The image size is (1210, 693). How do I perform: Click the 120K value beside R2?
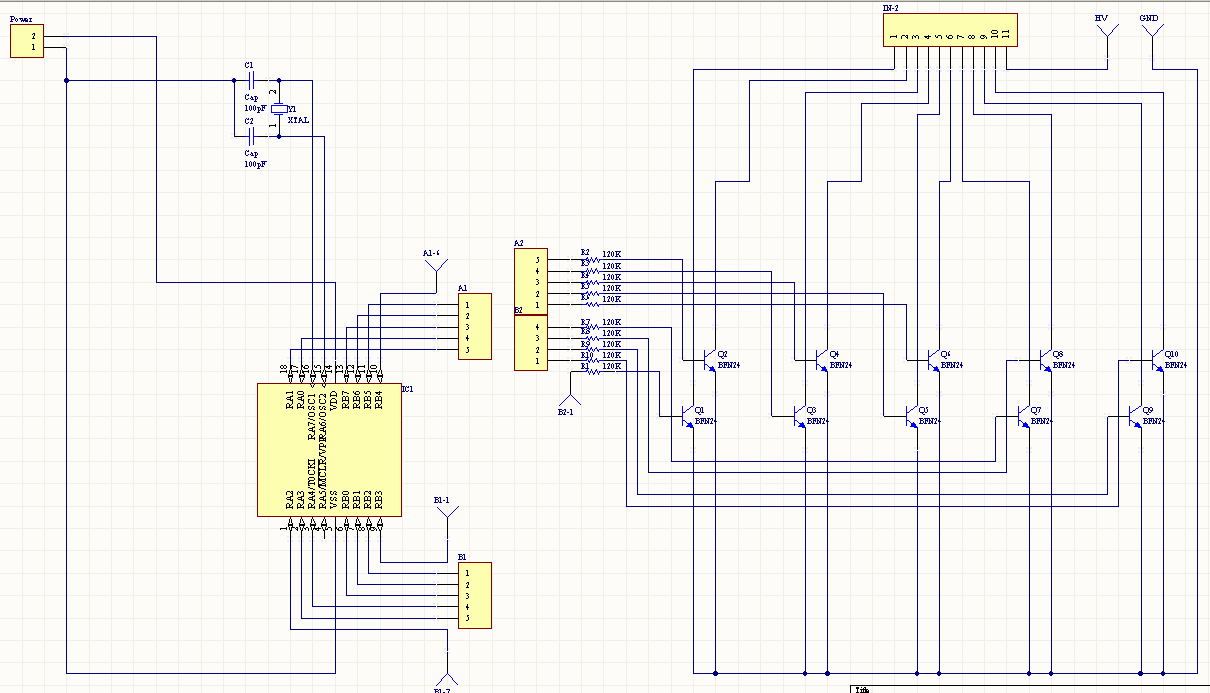[611, 254]
